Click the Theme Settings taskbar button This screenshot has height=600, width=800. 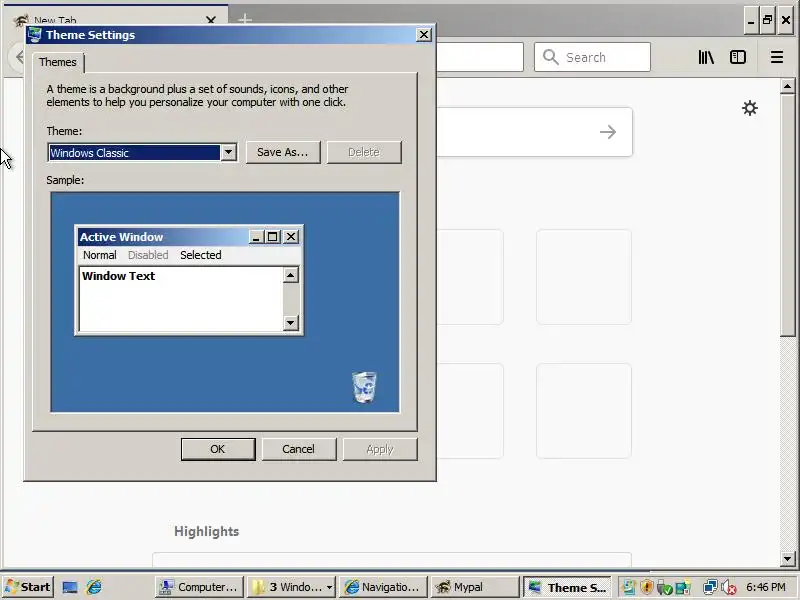pos(567,587)
